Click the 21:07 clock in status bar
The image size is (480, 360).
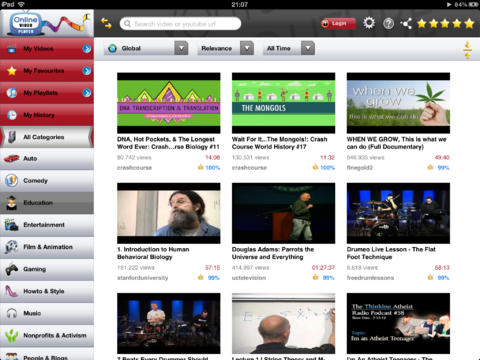pyautogui.click(x=240, y=4)
